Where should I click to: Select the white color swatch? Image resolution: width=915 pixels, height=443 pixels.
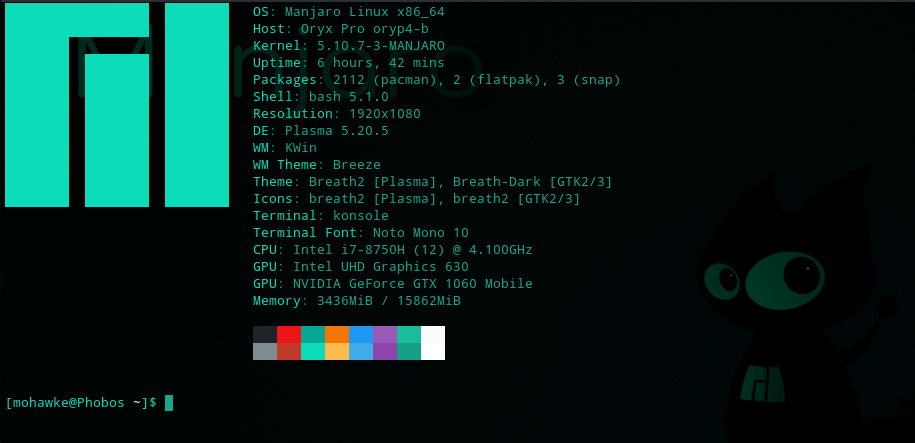[x=433, y=342]
